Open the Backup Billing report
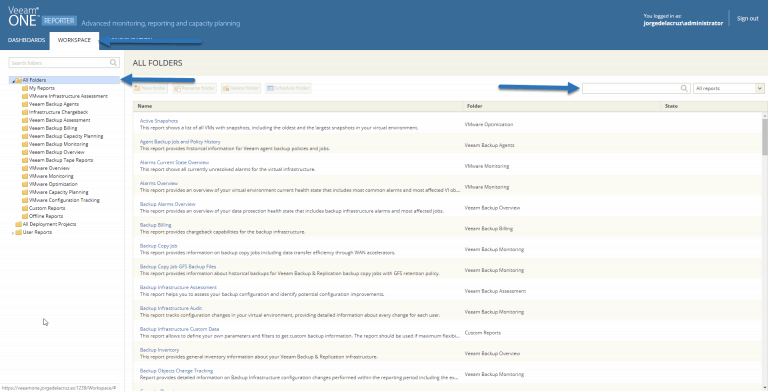Viewport: 768px width, 392px height. click(155, 225)
